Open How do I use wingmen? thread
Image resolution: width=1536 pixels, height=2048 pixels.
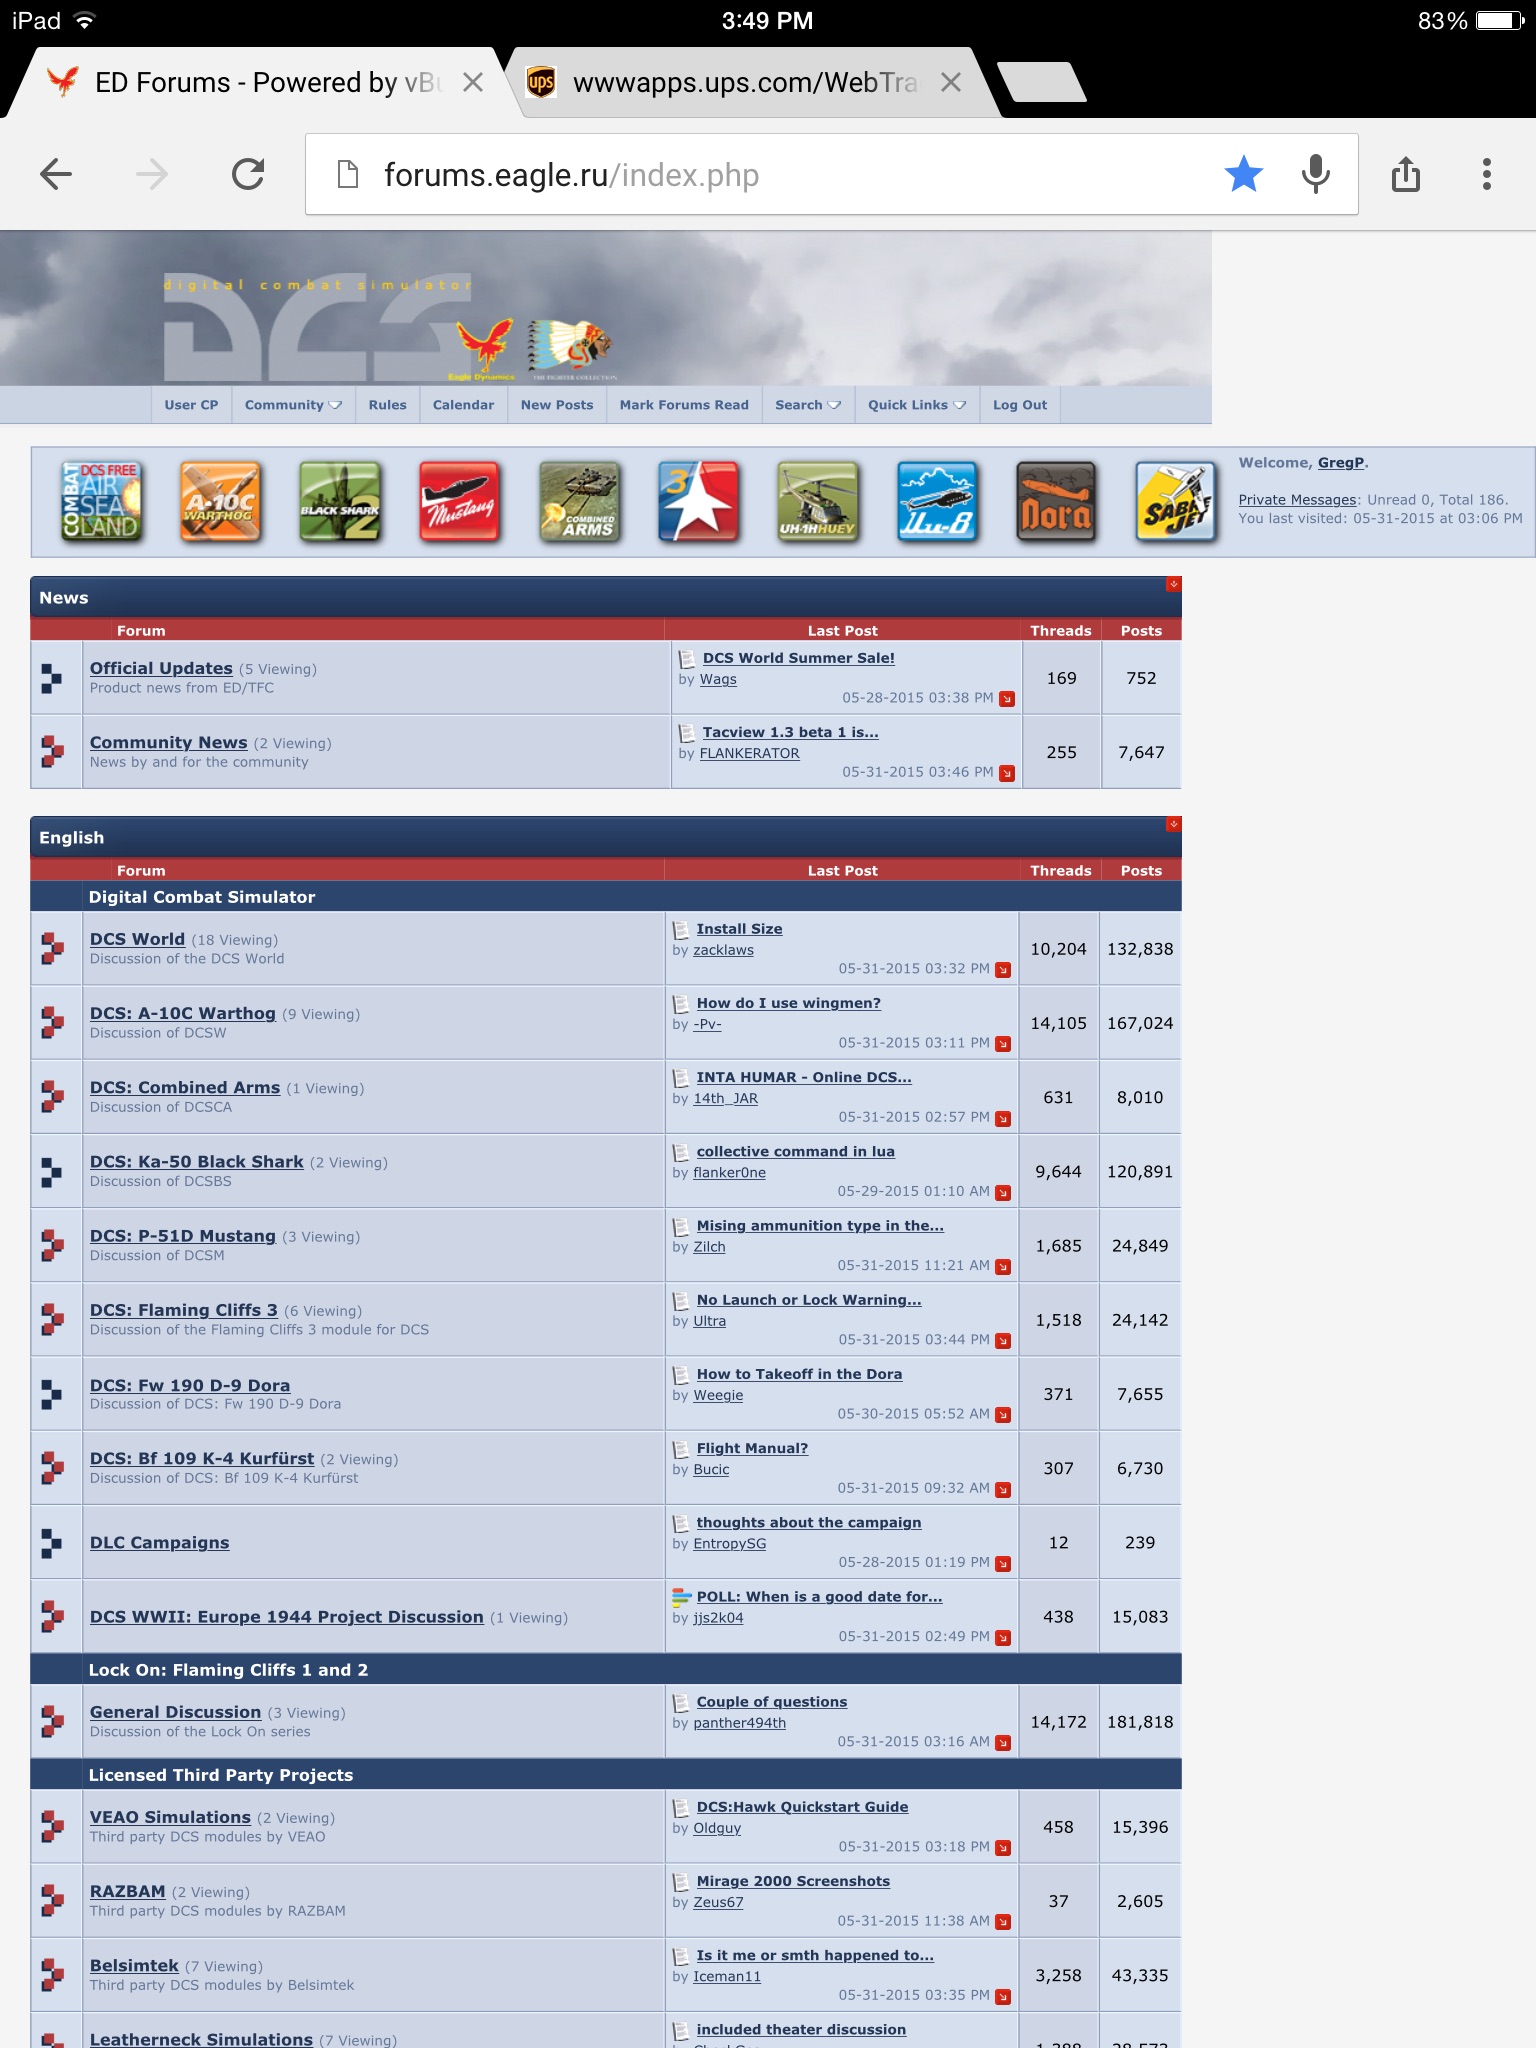coord(788,1003)
